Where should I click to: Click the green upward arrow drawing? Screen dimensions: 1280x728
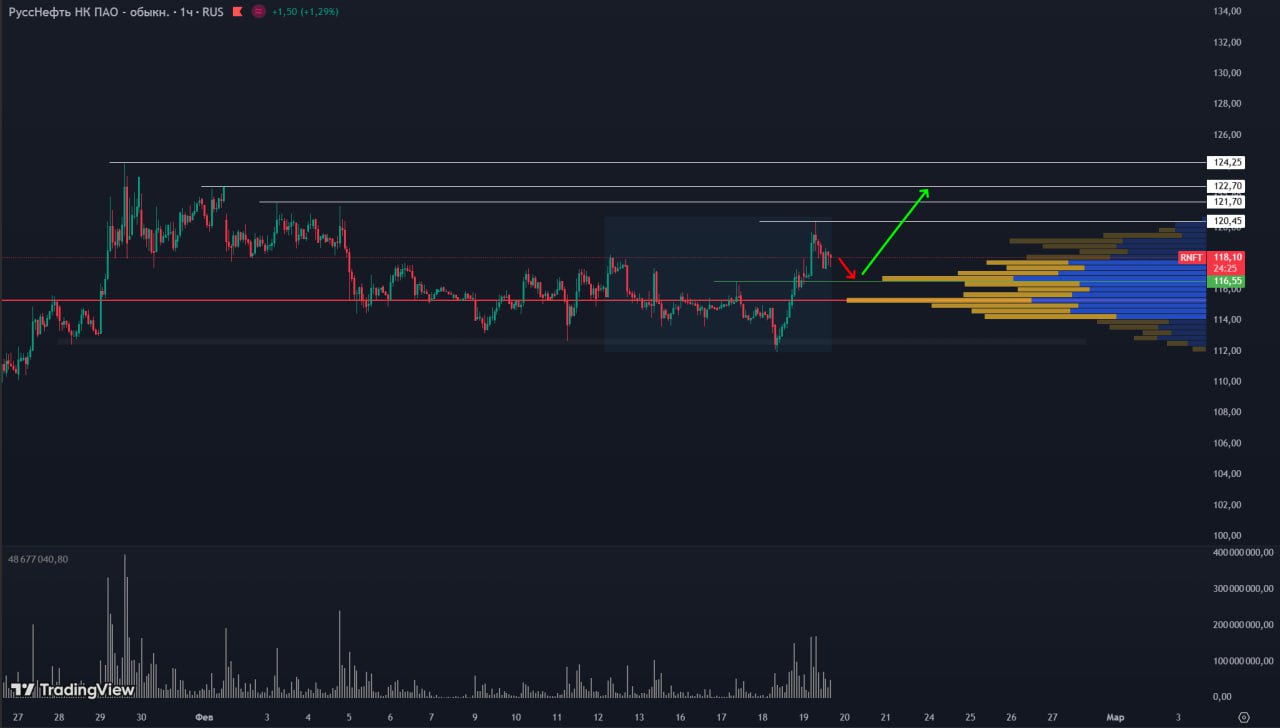pyautogui.click(x=896, y=231)
